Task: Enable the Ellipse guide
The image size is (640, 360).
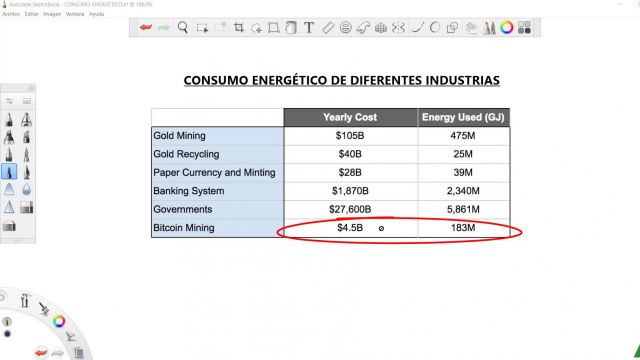Action: (345, 27)
